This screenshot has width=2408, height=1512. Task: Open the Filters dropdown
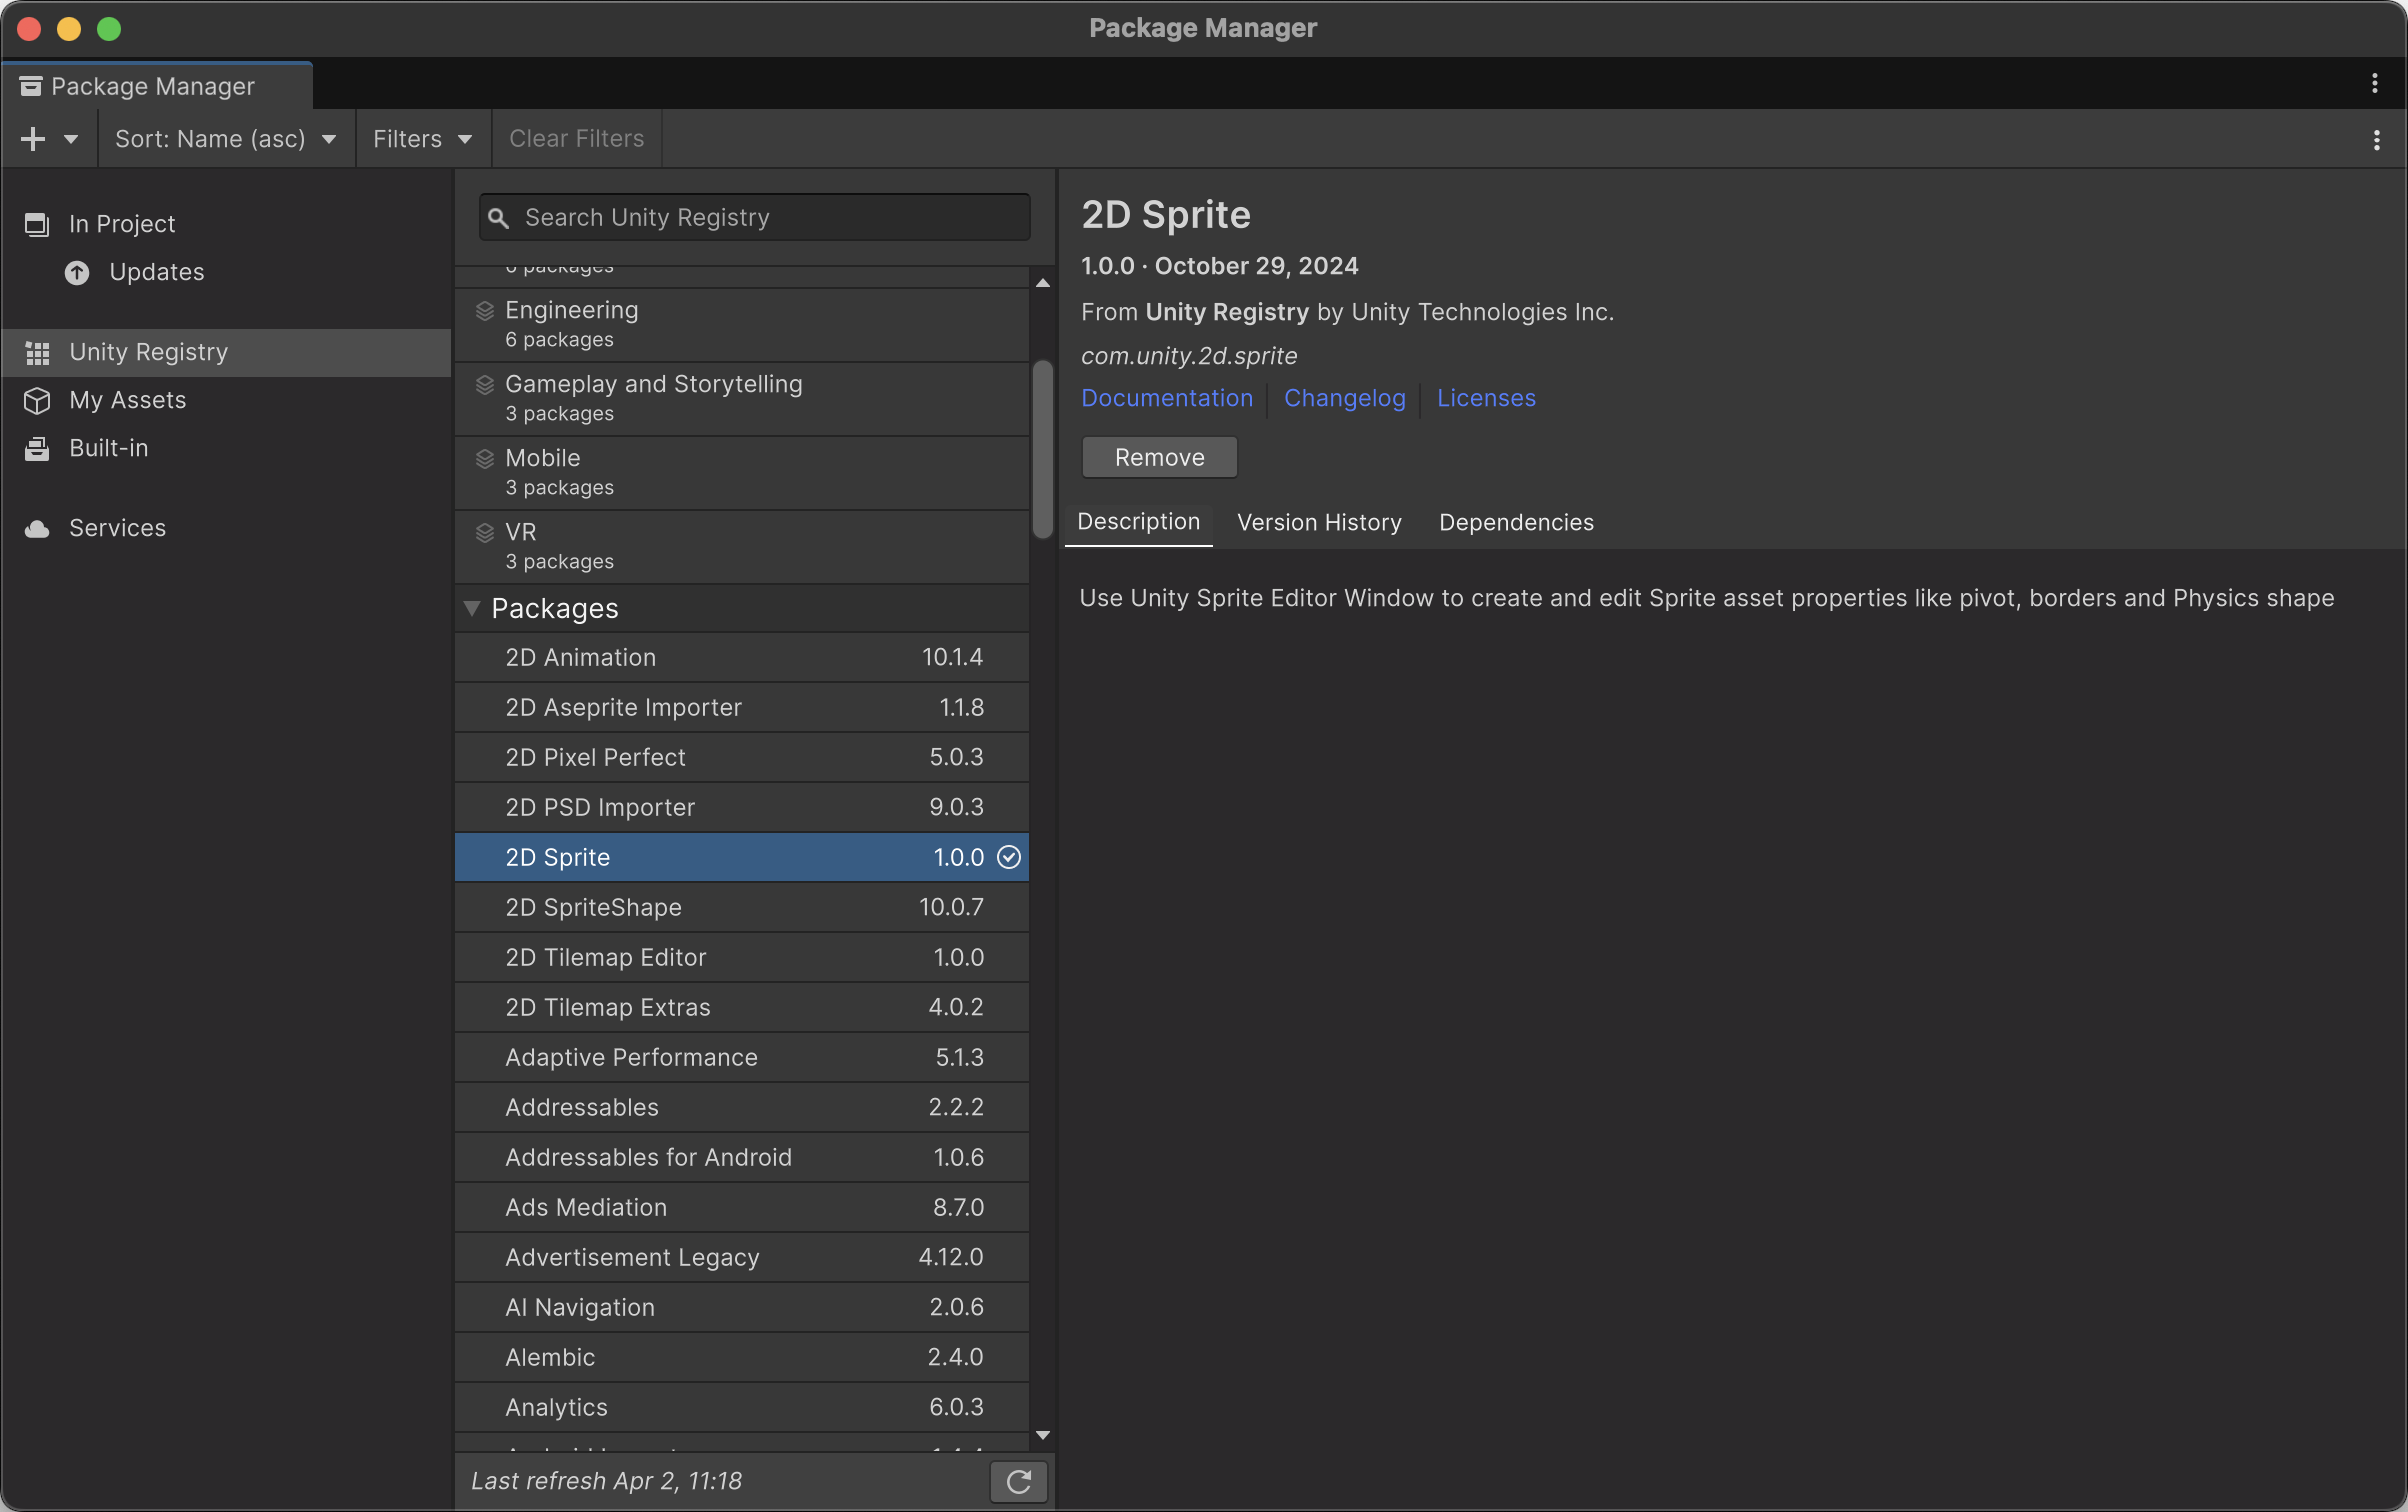pos(423,139)
